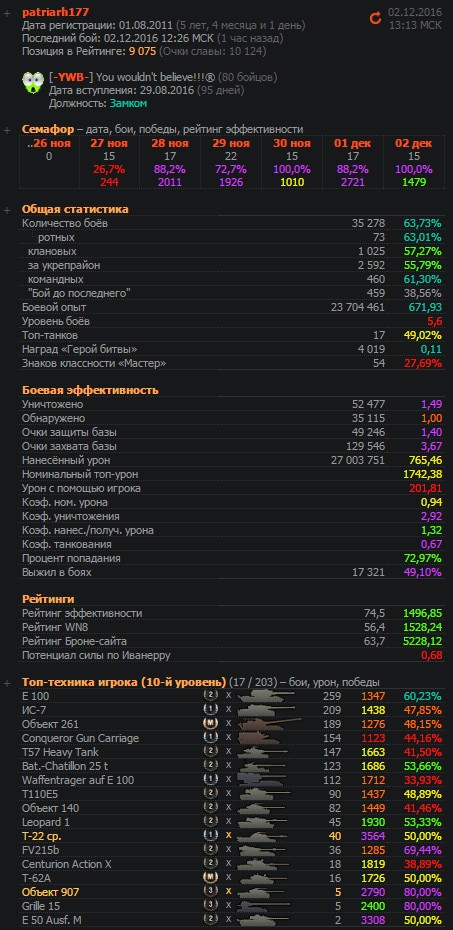Screen dimensions: 453x930
Task: Toggle the plus expander beside Семафор section
Action: [x=7, y=130]
